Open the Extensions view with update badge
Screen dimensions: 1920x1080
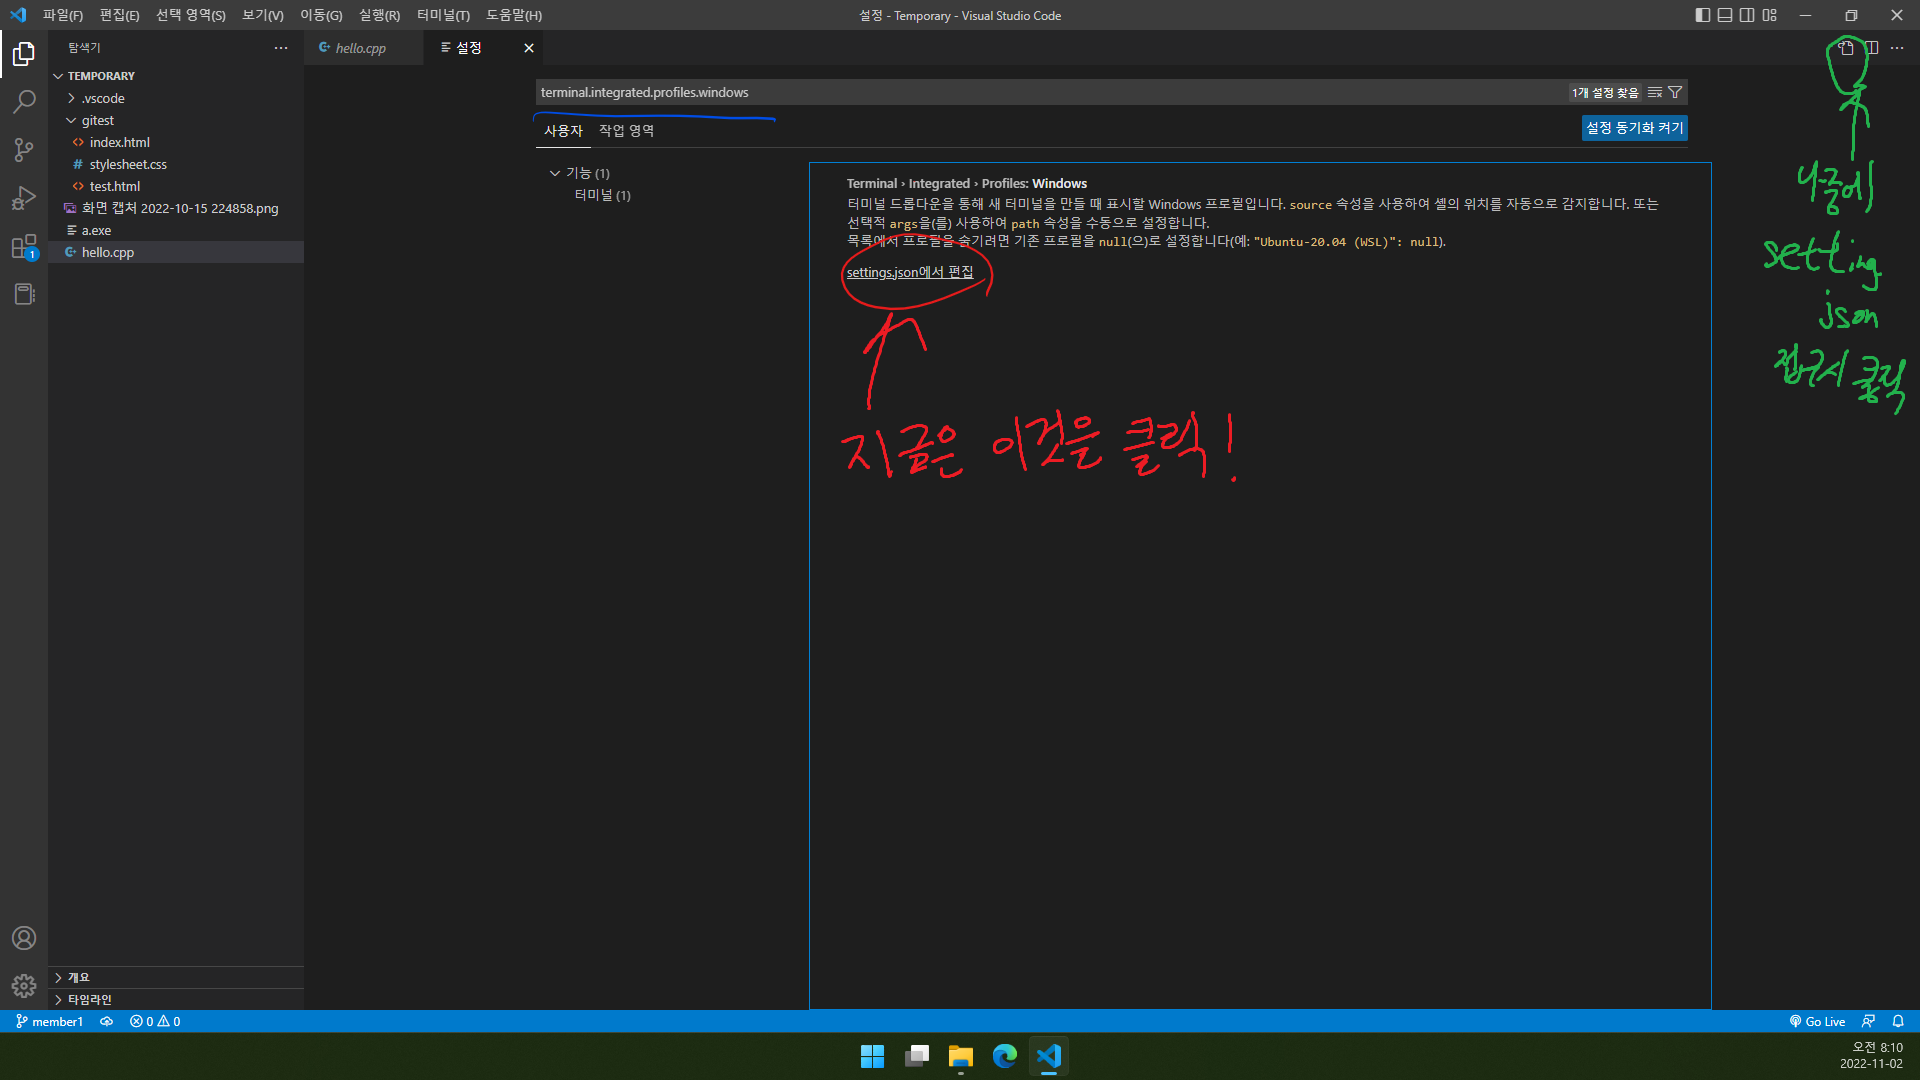[24, 246]
